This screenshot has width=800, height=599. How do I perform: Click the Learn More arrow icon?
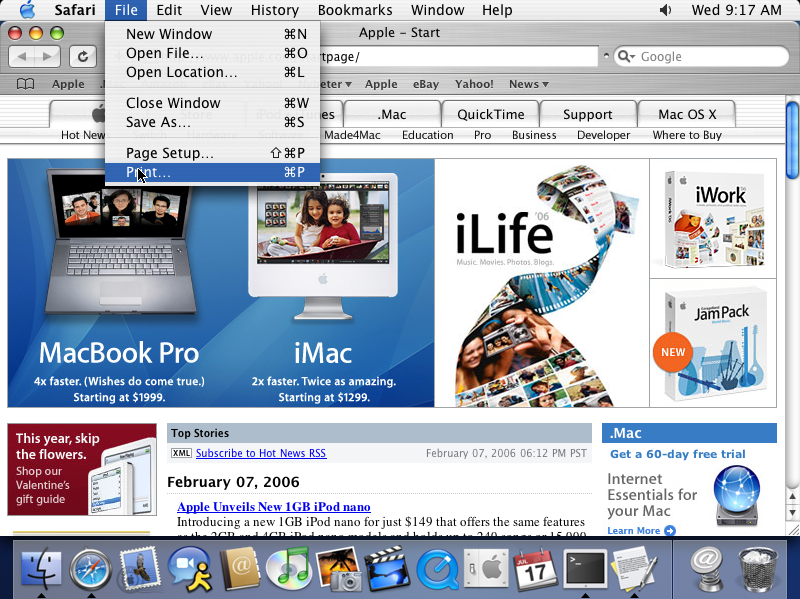coord(670,531)
